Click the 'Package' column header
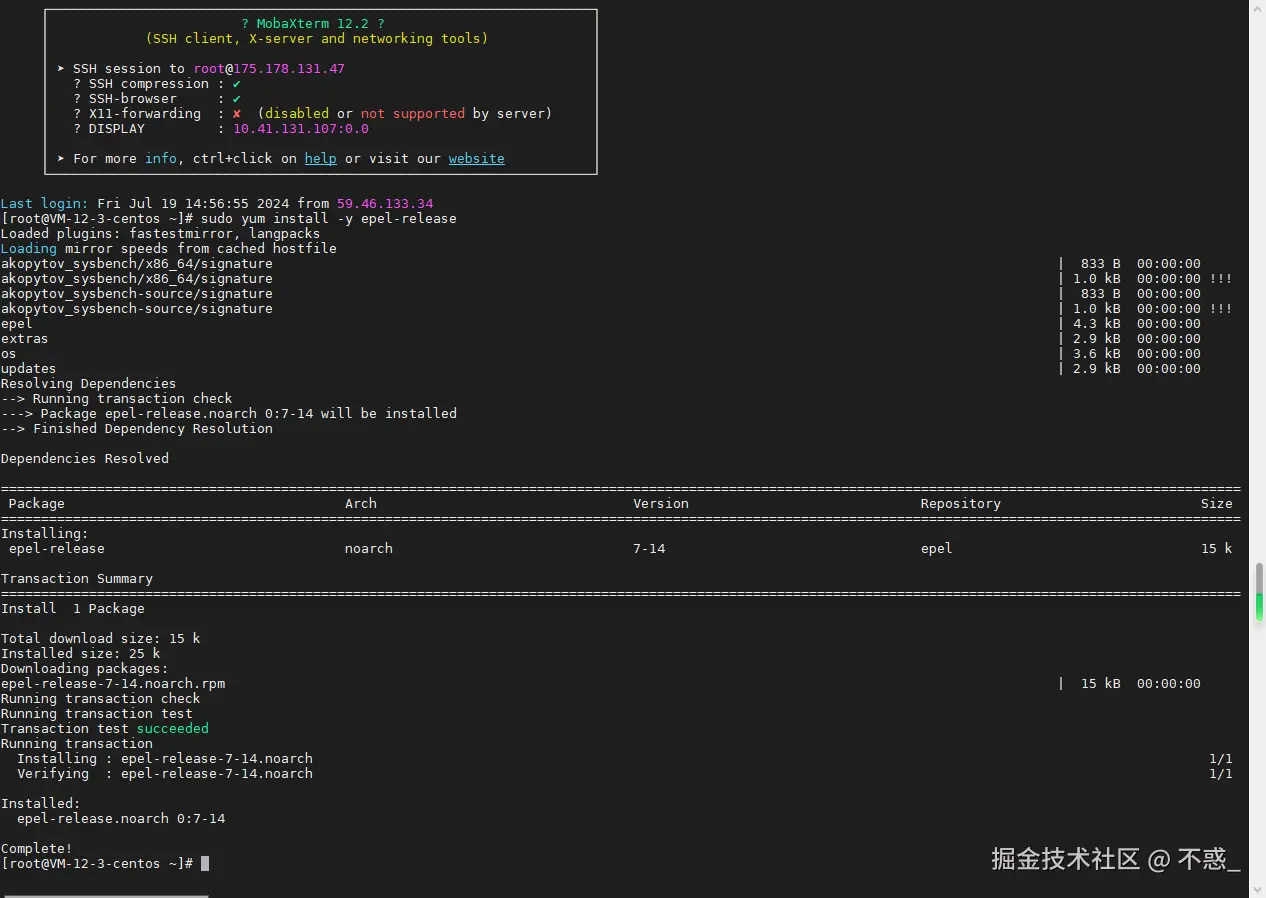 (x=37, y=503)
